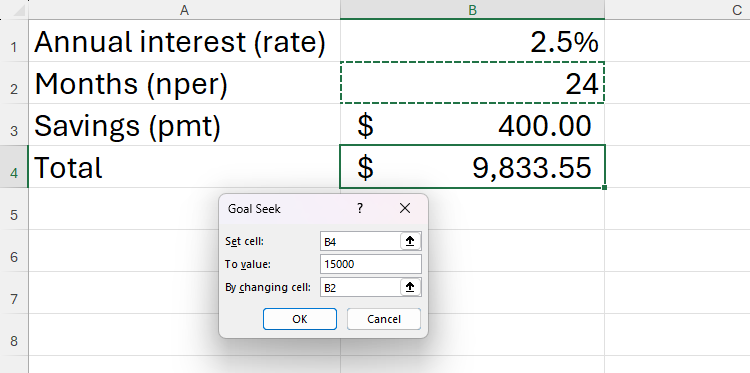The image size is (750, 373).
Task: Select cell B3 with $400.00 savings
Action: click(x=472, y=124)
